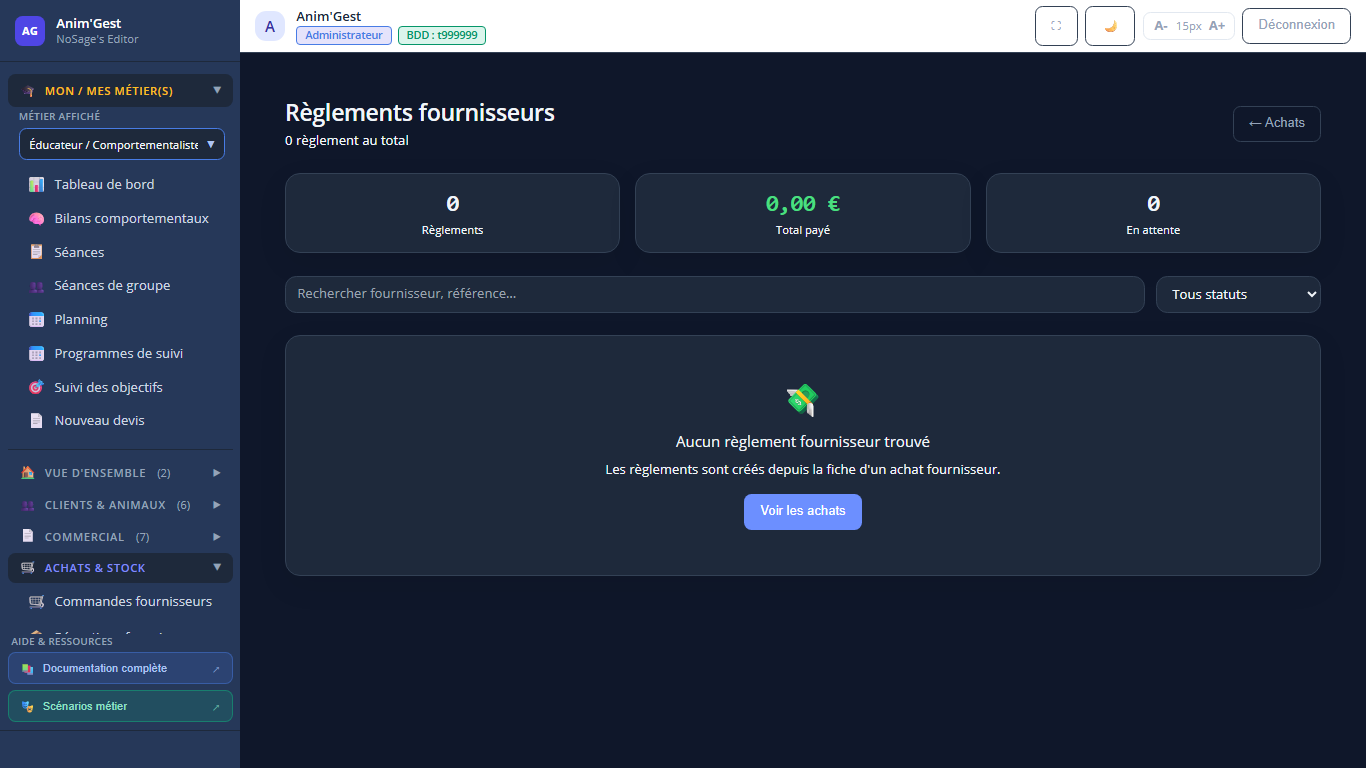Open the Documentation complète link
The width and height of the screenshot is (1366, 768).
120,668
